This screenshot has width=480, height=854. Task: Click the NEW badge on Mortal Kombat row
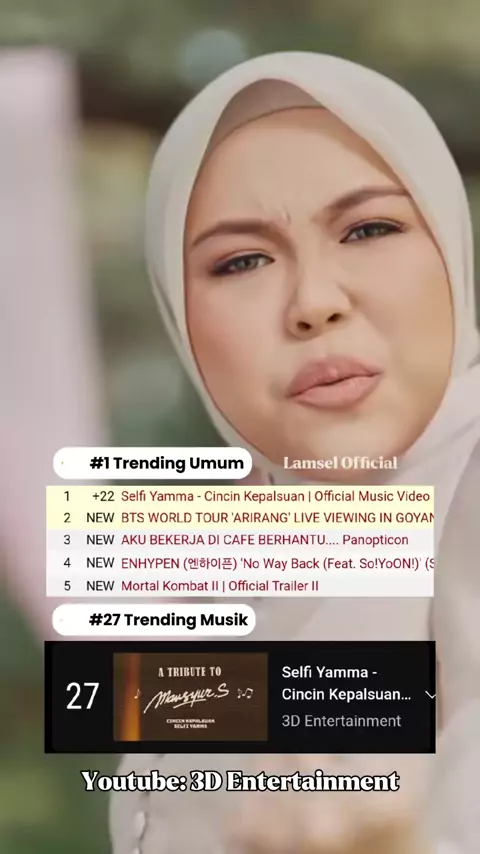[x=100, y=586]
